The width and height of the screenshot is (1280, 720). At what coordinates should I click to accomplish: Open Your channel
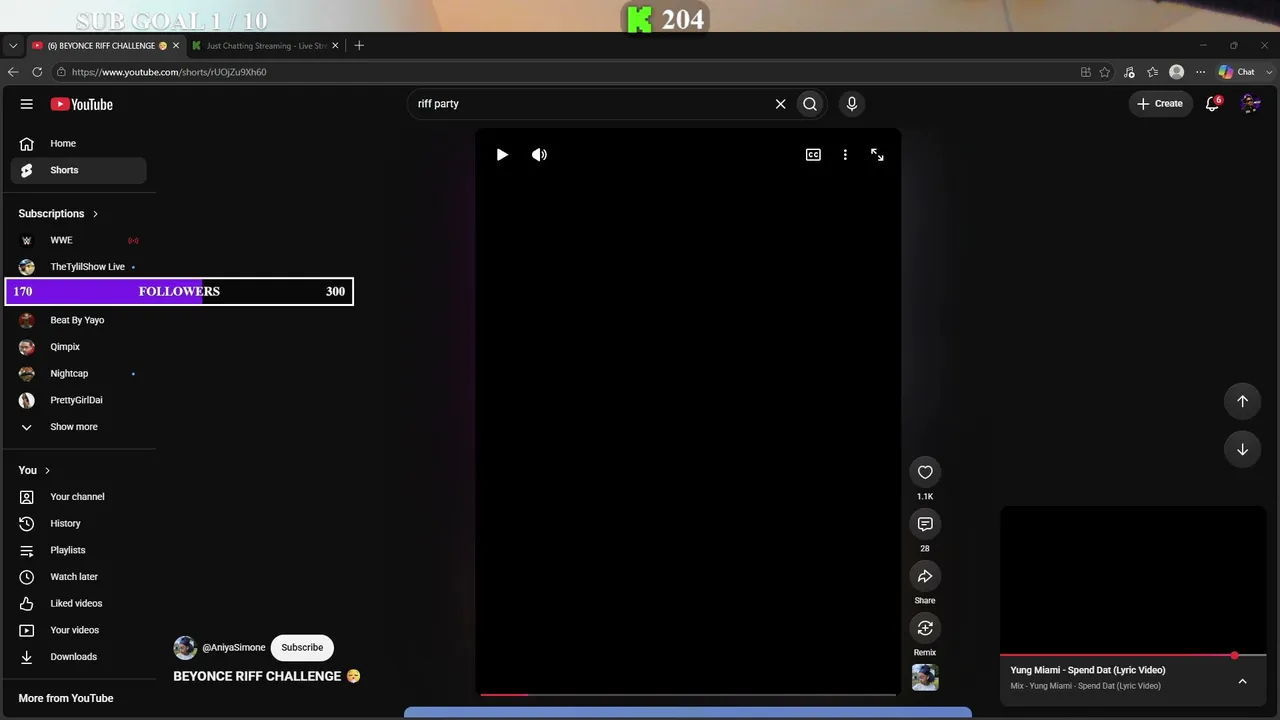(79, 497)
